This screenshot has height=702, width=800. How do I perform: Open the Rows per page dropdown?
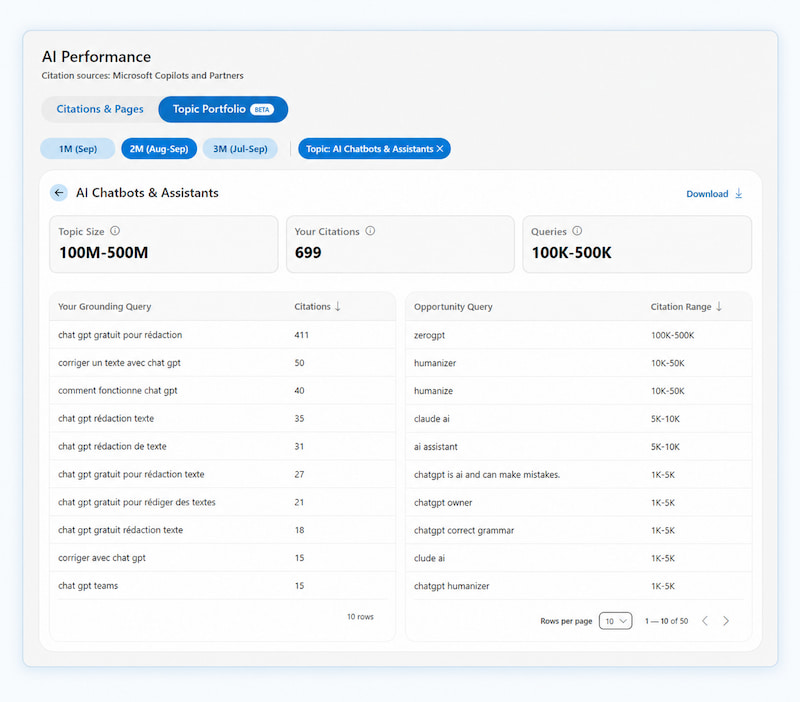[615, 621]
